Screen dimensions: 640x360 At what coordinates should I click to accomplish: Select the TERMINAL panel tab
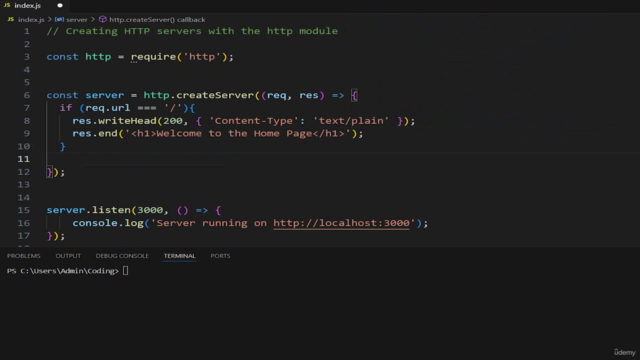coord(180,256)
